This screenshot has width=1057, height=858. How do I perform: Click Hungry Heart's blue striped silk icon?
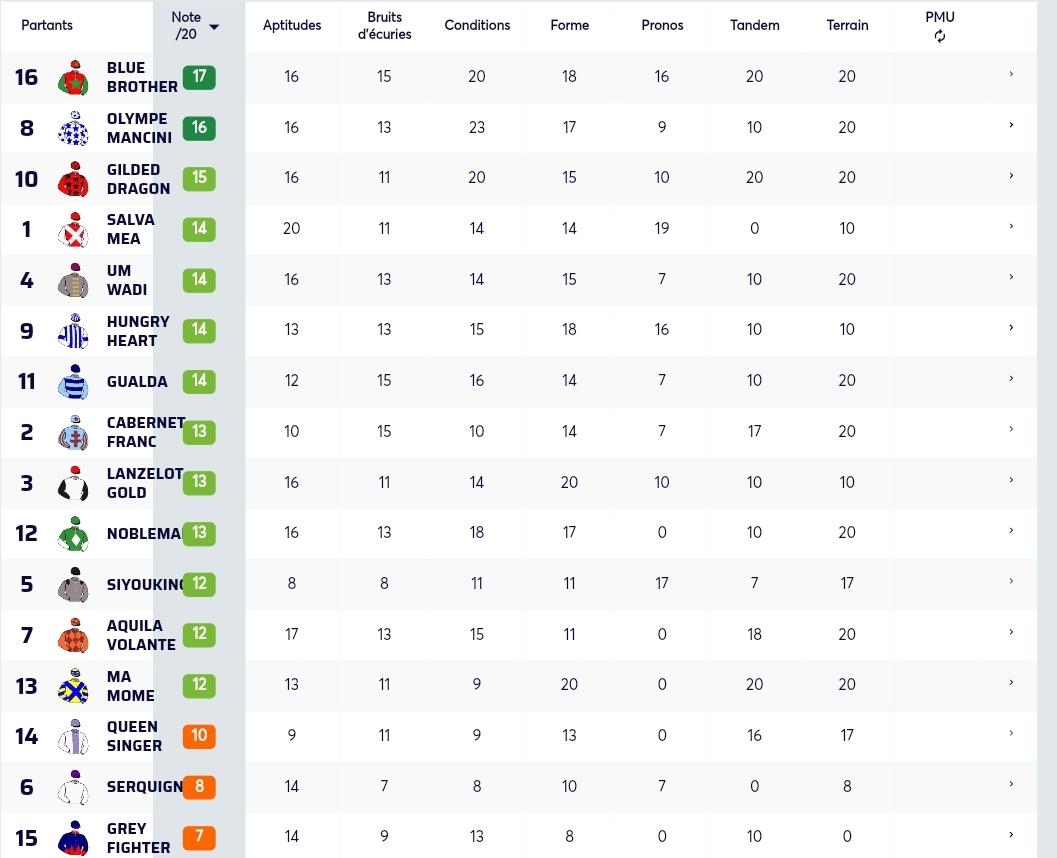pyautogui.click(x=73, y=331)
